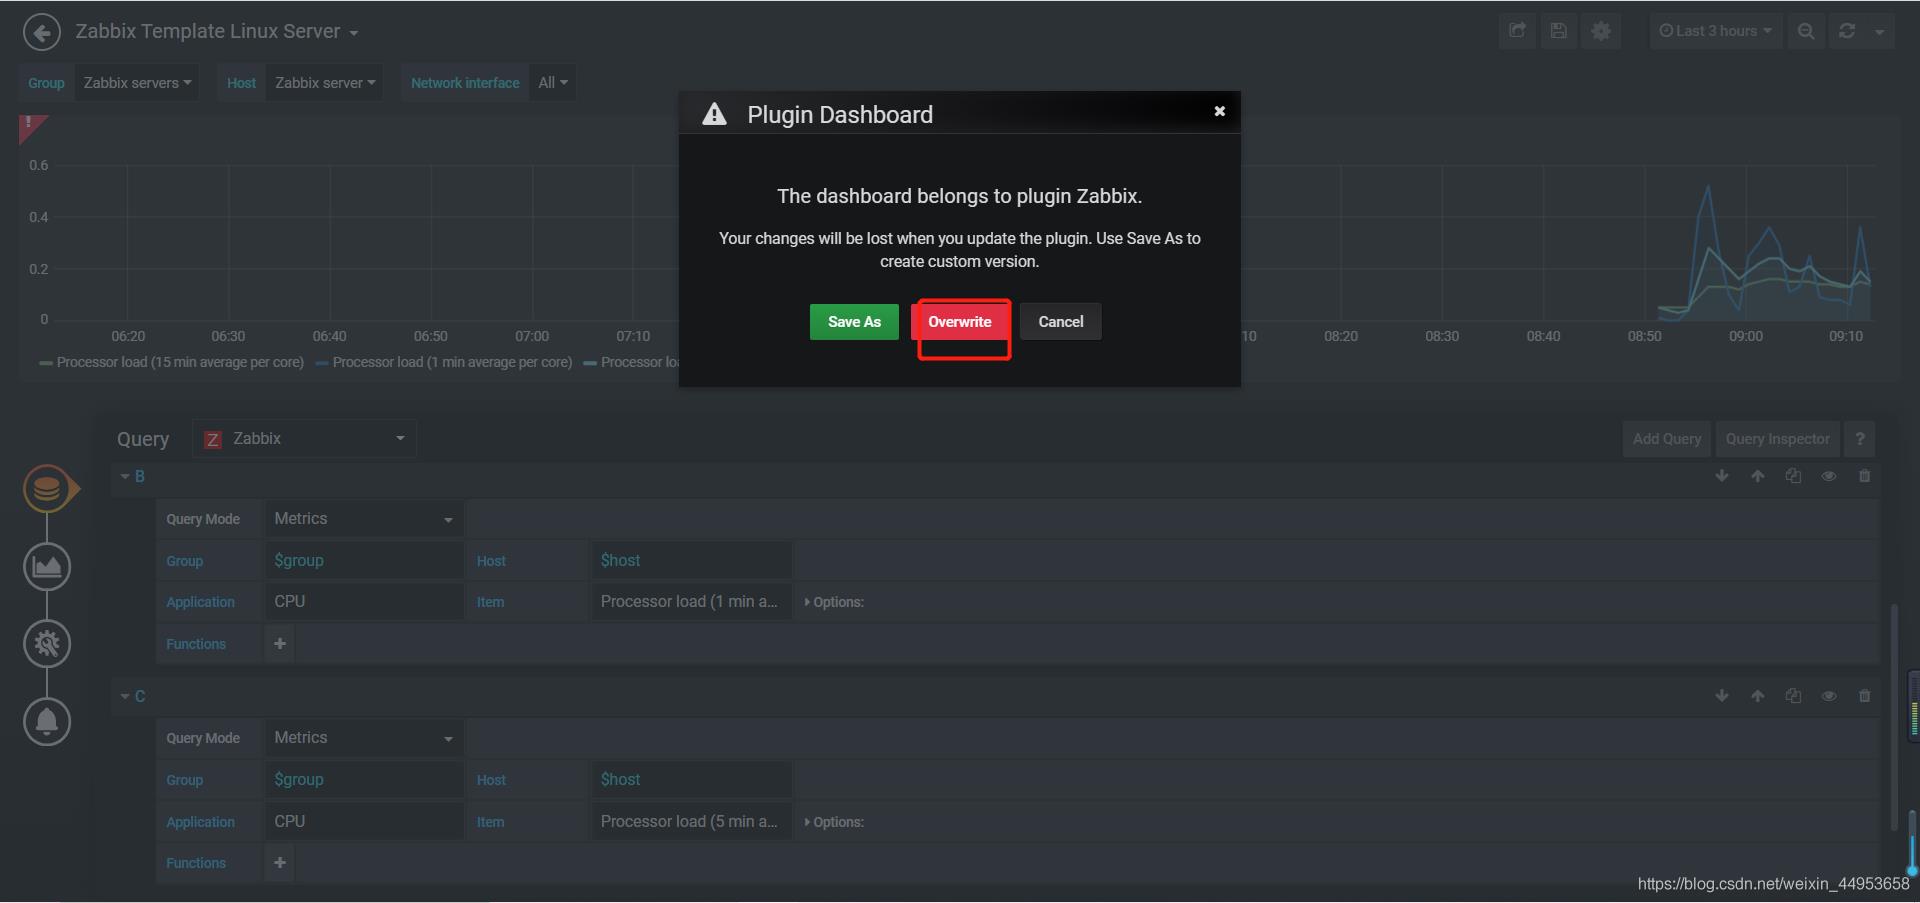
Task: Expand query B Options
Action: pos(834,602)
